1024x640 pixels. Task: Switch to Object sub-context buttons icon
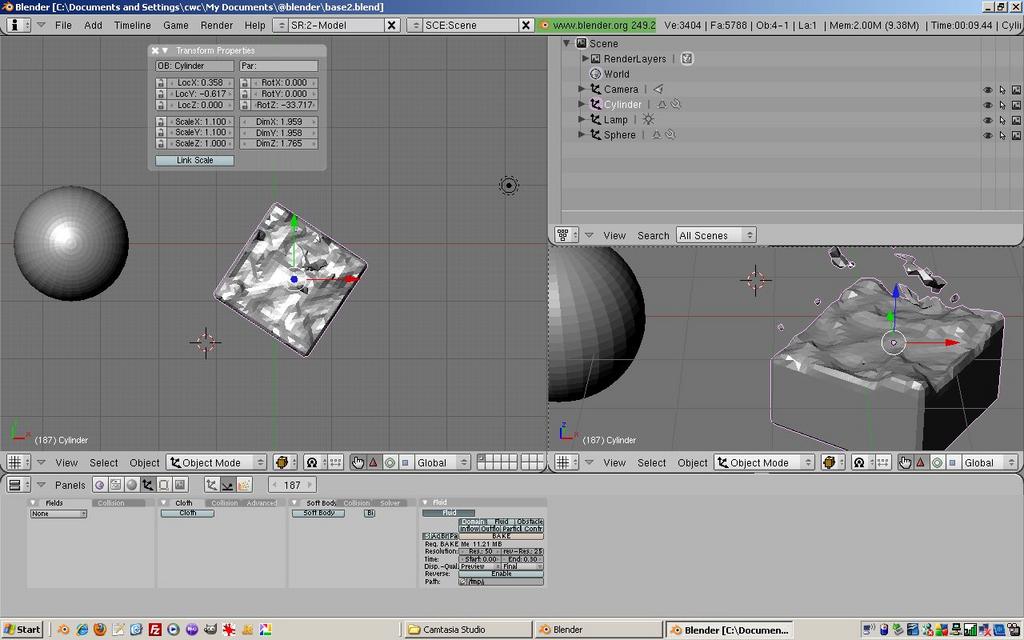pos(212,485)
